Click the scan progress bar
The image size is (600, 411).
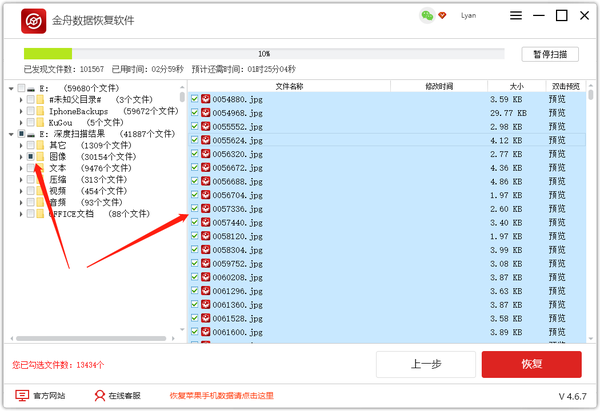click(x=265, y=54)
